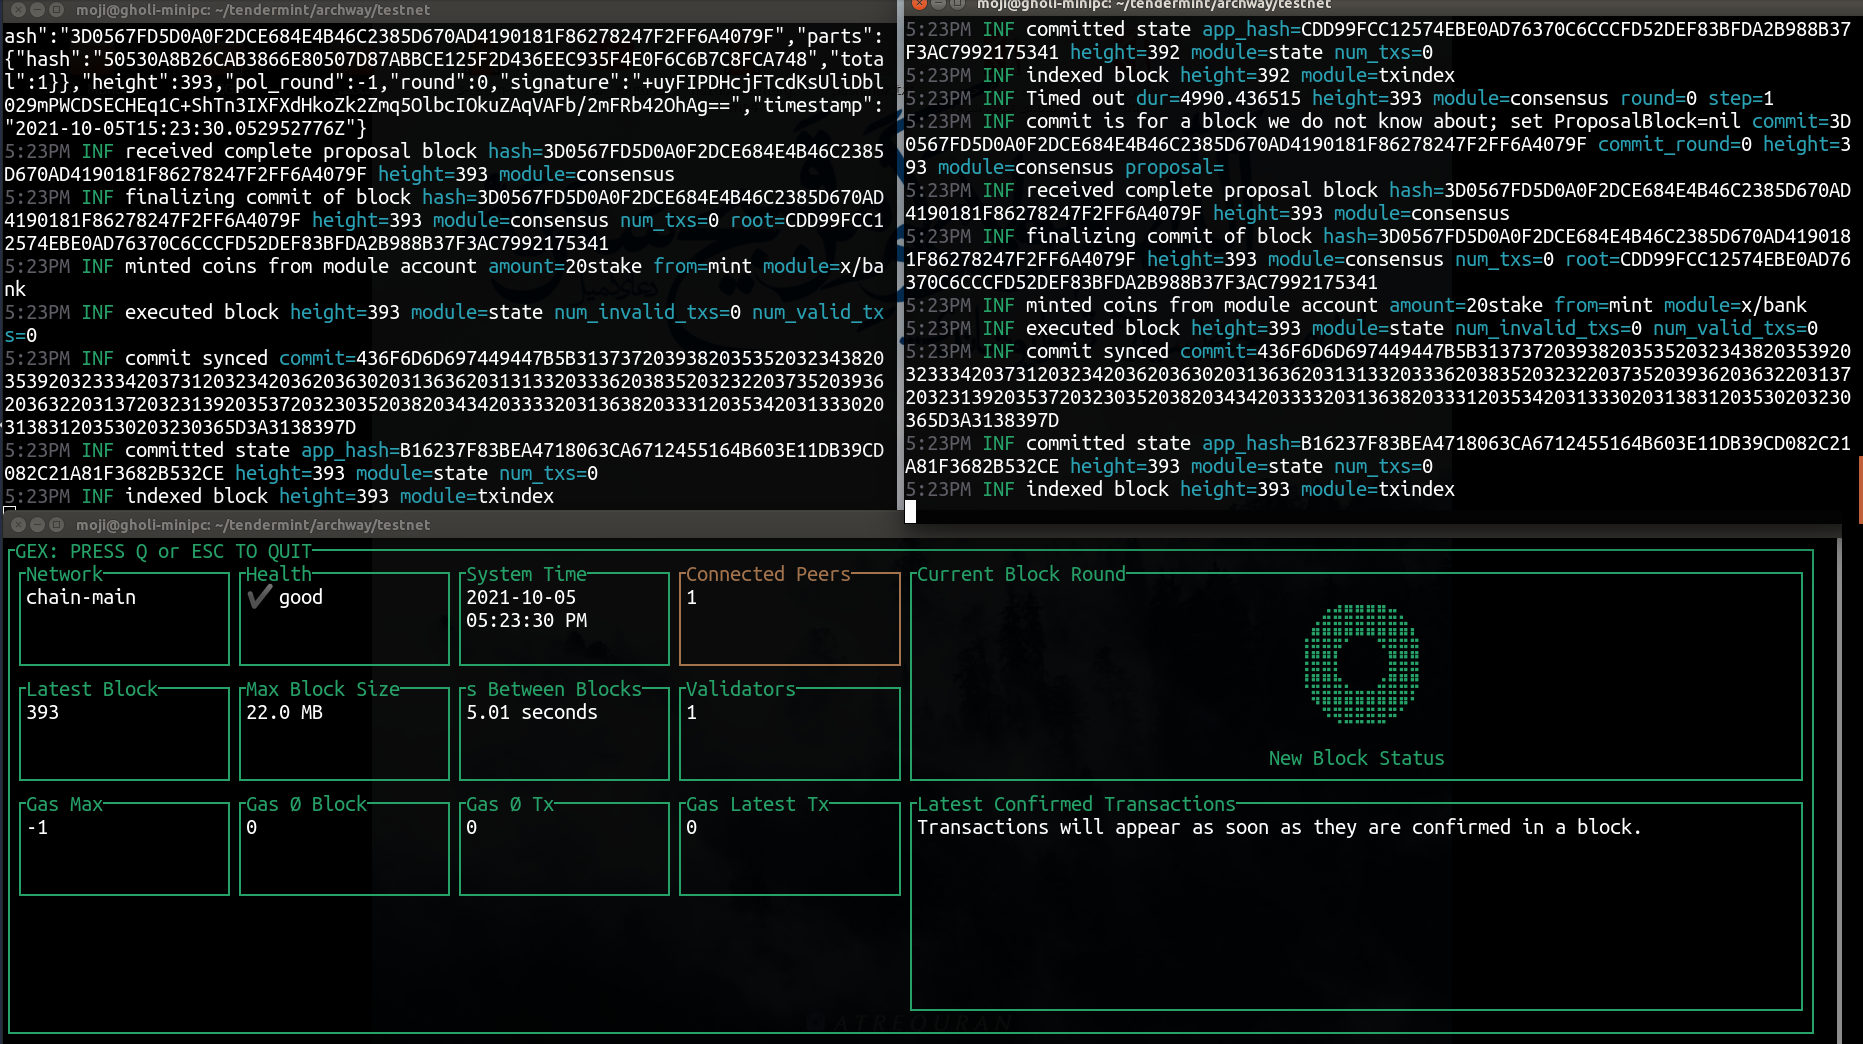This screenshot has width=1863, height=1044.
Task: Maximize the top-left terminal window
Action: tap(57, 9)
